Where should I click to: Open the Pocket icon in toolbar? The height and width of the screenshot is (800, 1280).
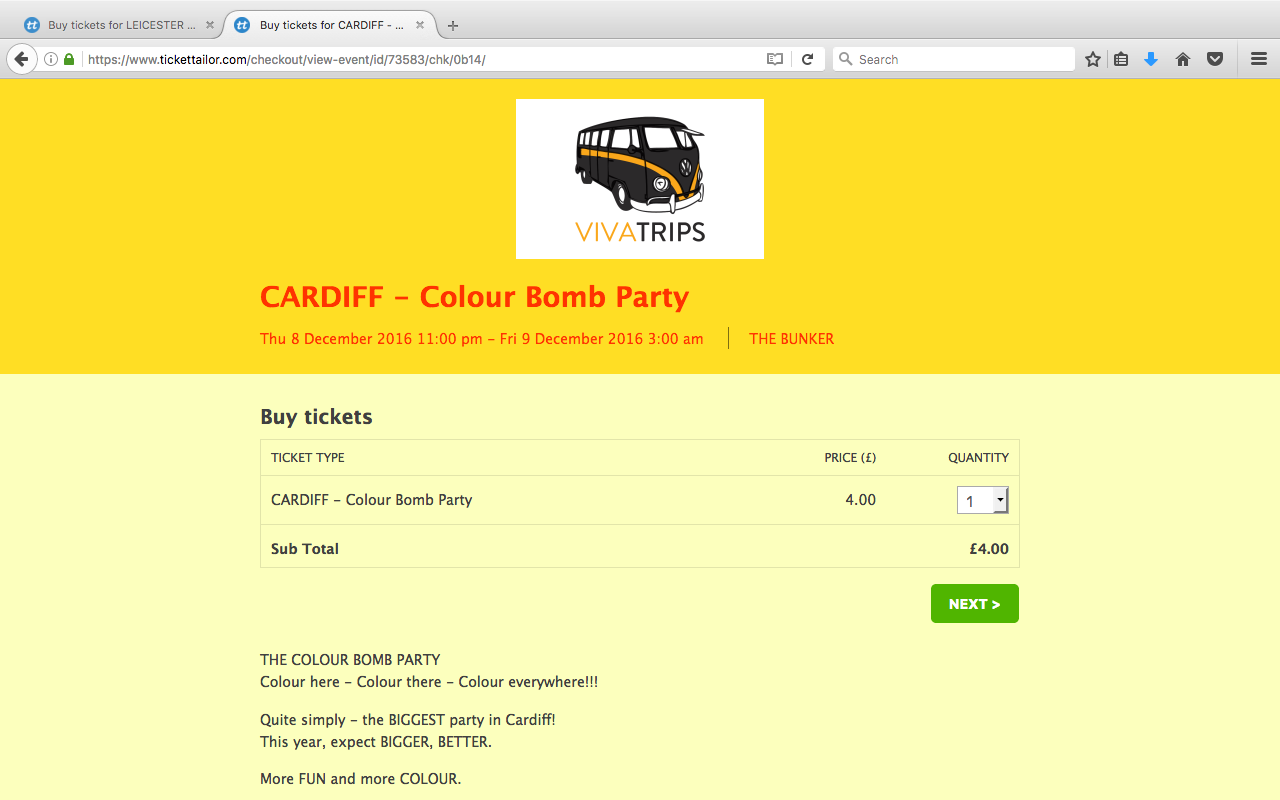(x=1215, y=59)
